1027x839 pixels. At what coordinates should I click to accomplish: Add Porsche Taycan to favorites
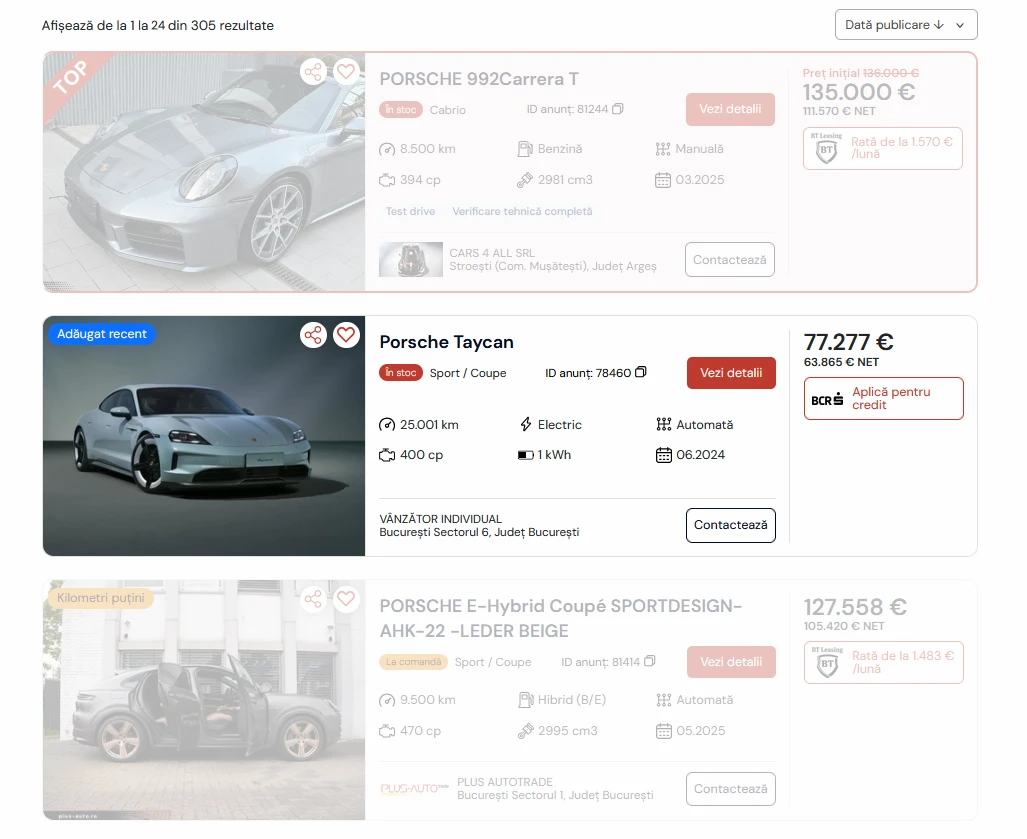pyautogui.click(x=346, y=335)
